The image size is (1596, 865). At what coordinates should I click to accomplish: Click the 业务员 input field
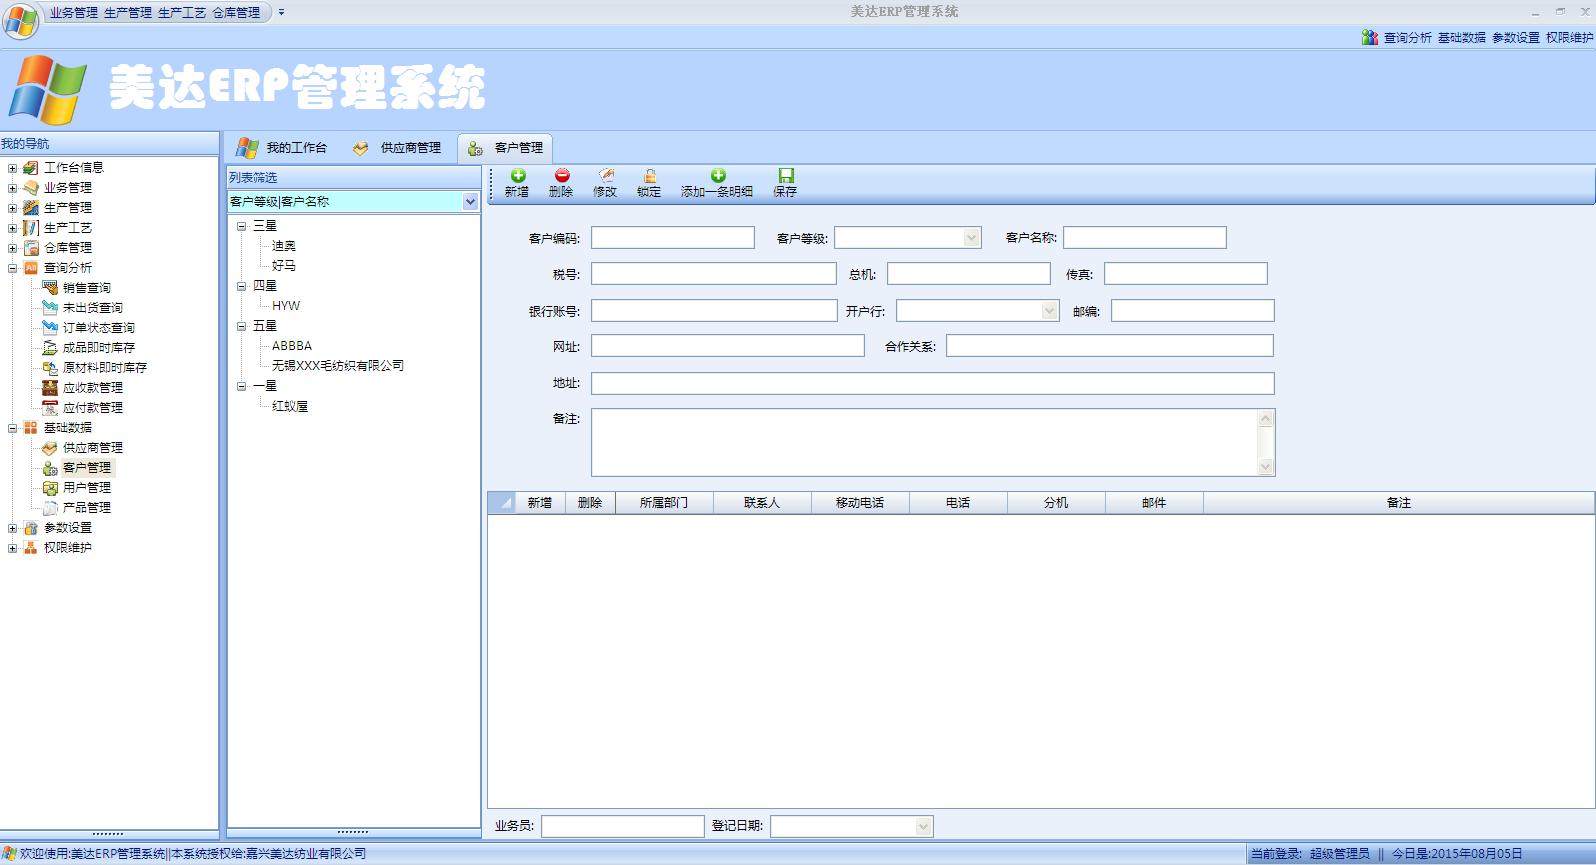tap(623, 826)
